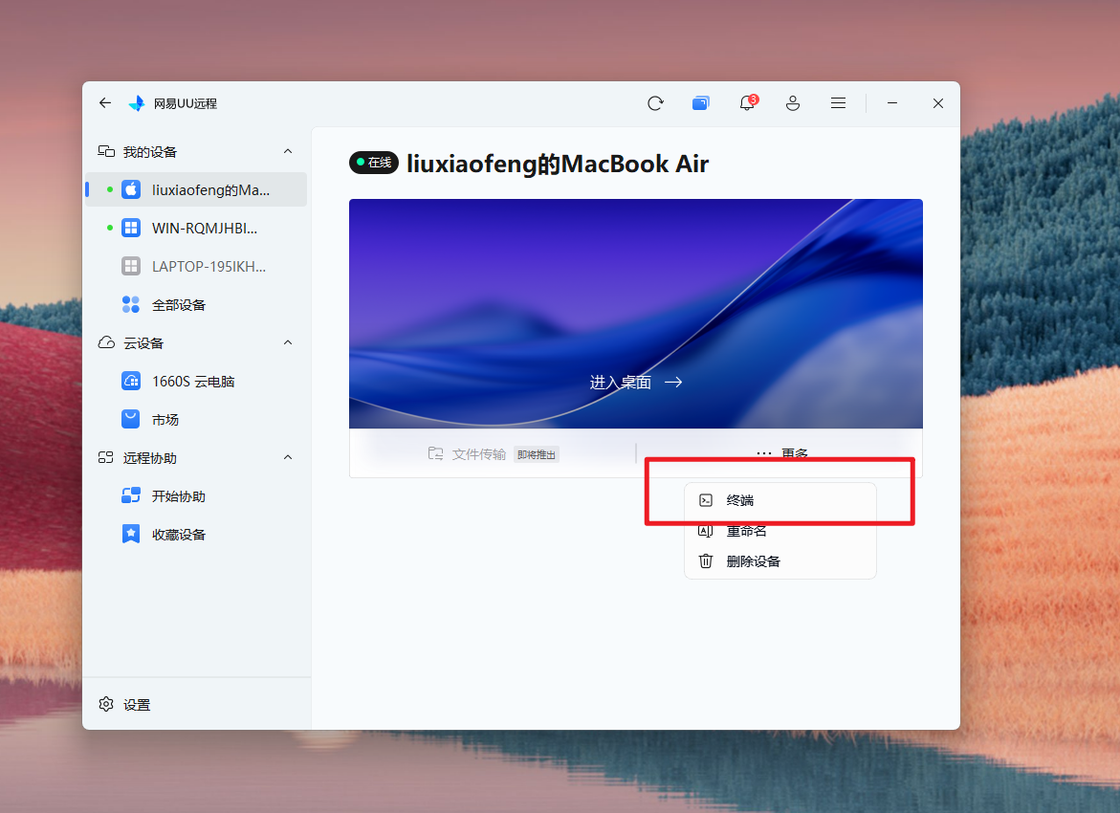Screen dimensions: 1120x813
Task: Minimize the UU Remote window
Action: click(892, 104)
